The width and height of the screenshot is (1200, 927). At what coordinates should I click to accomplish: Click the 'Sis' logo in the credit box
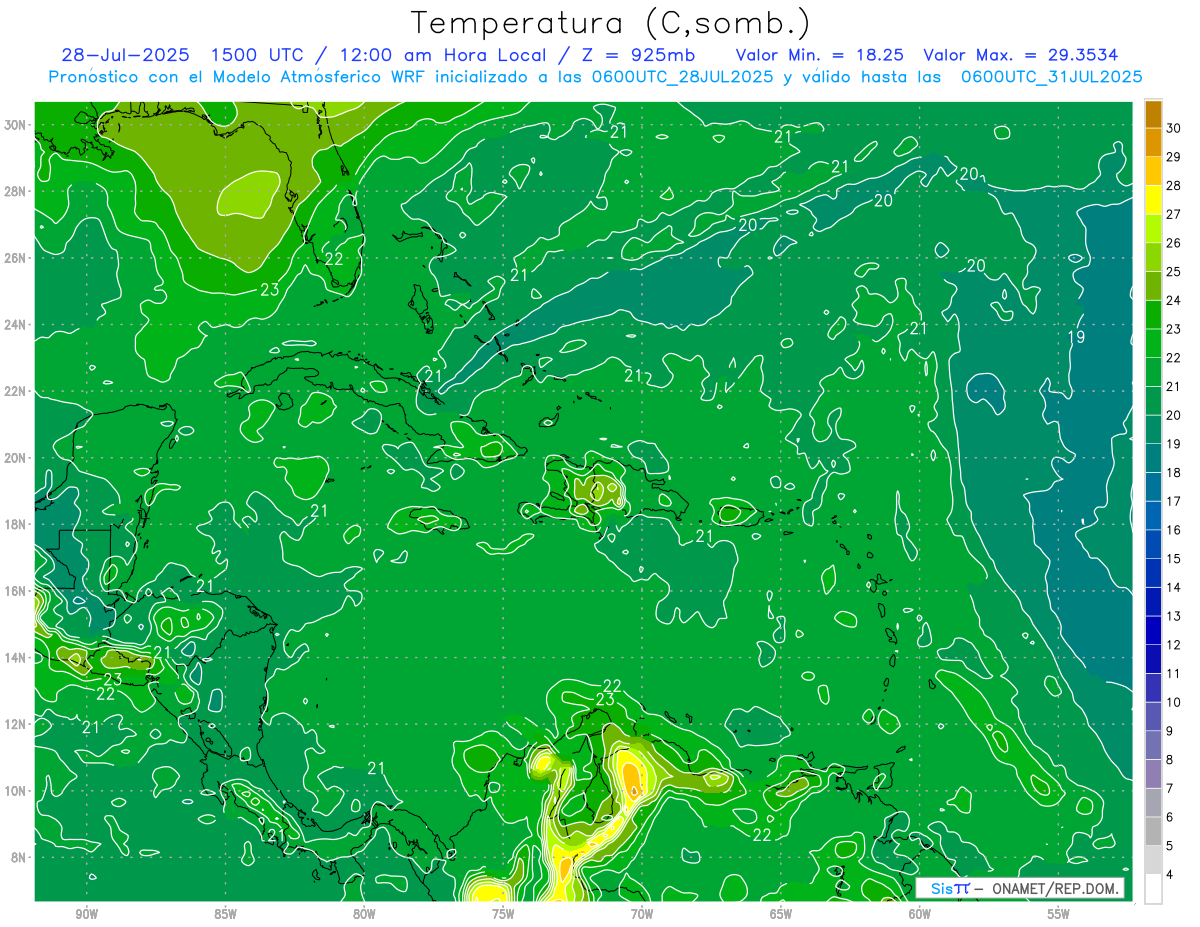940,888
